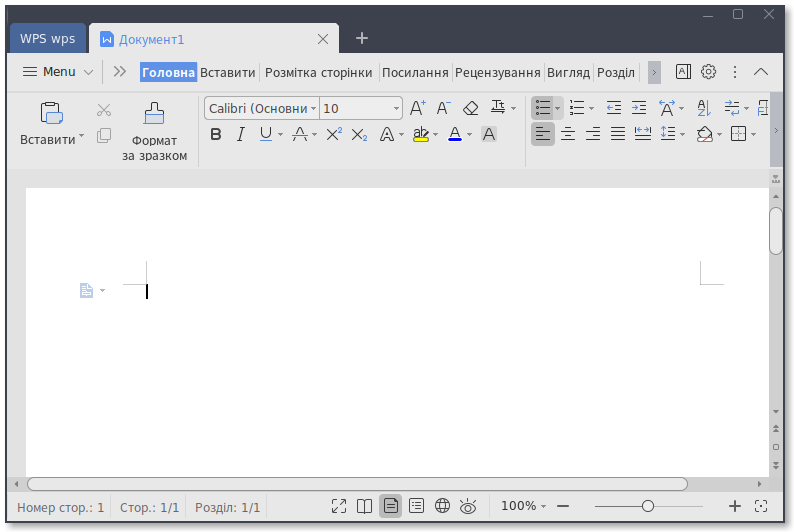Toggle Underline formatting

tap(265, 134)
